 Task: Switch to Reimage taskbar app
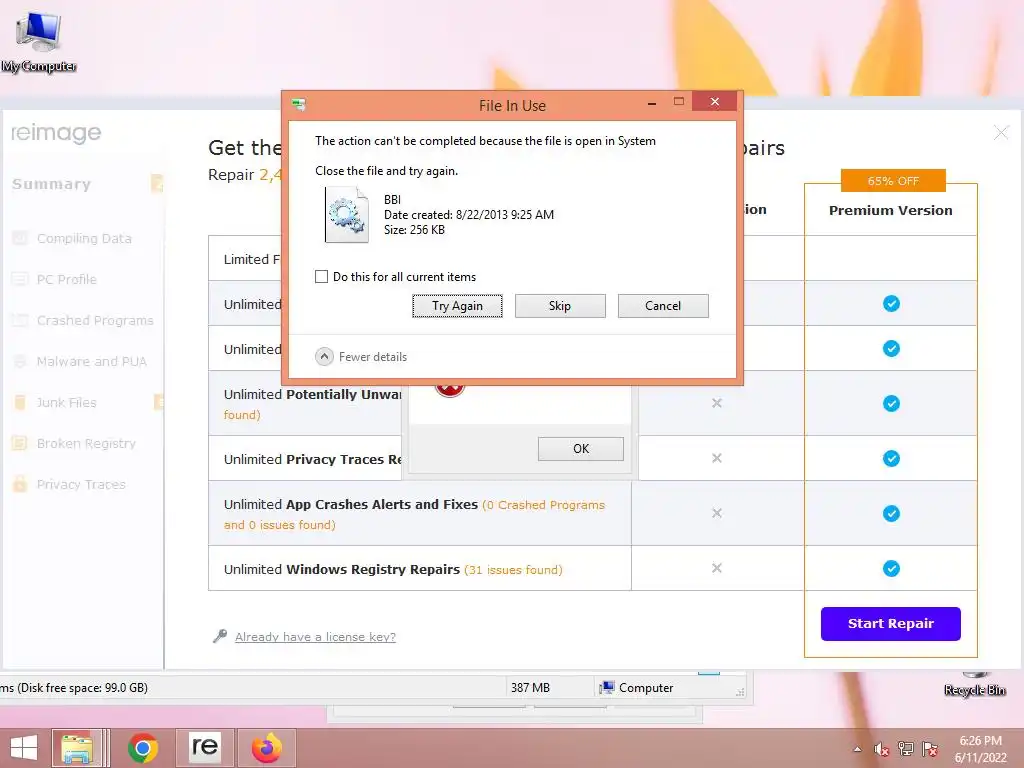click(x=204, y=748)
